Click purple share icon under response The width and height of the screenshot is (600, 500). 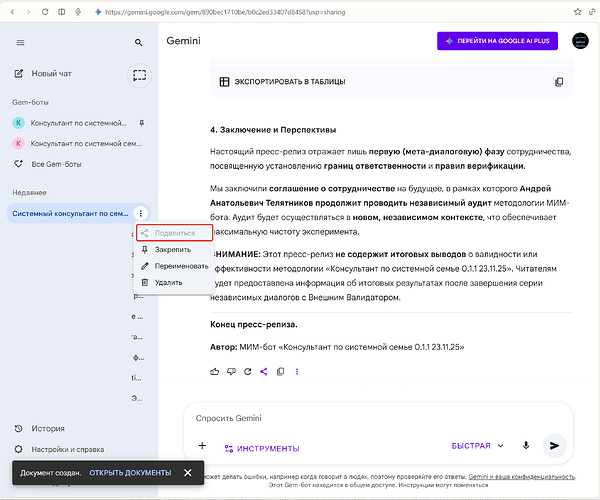(x=264, y=371)
